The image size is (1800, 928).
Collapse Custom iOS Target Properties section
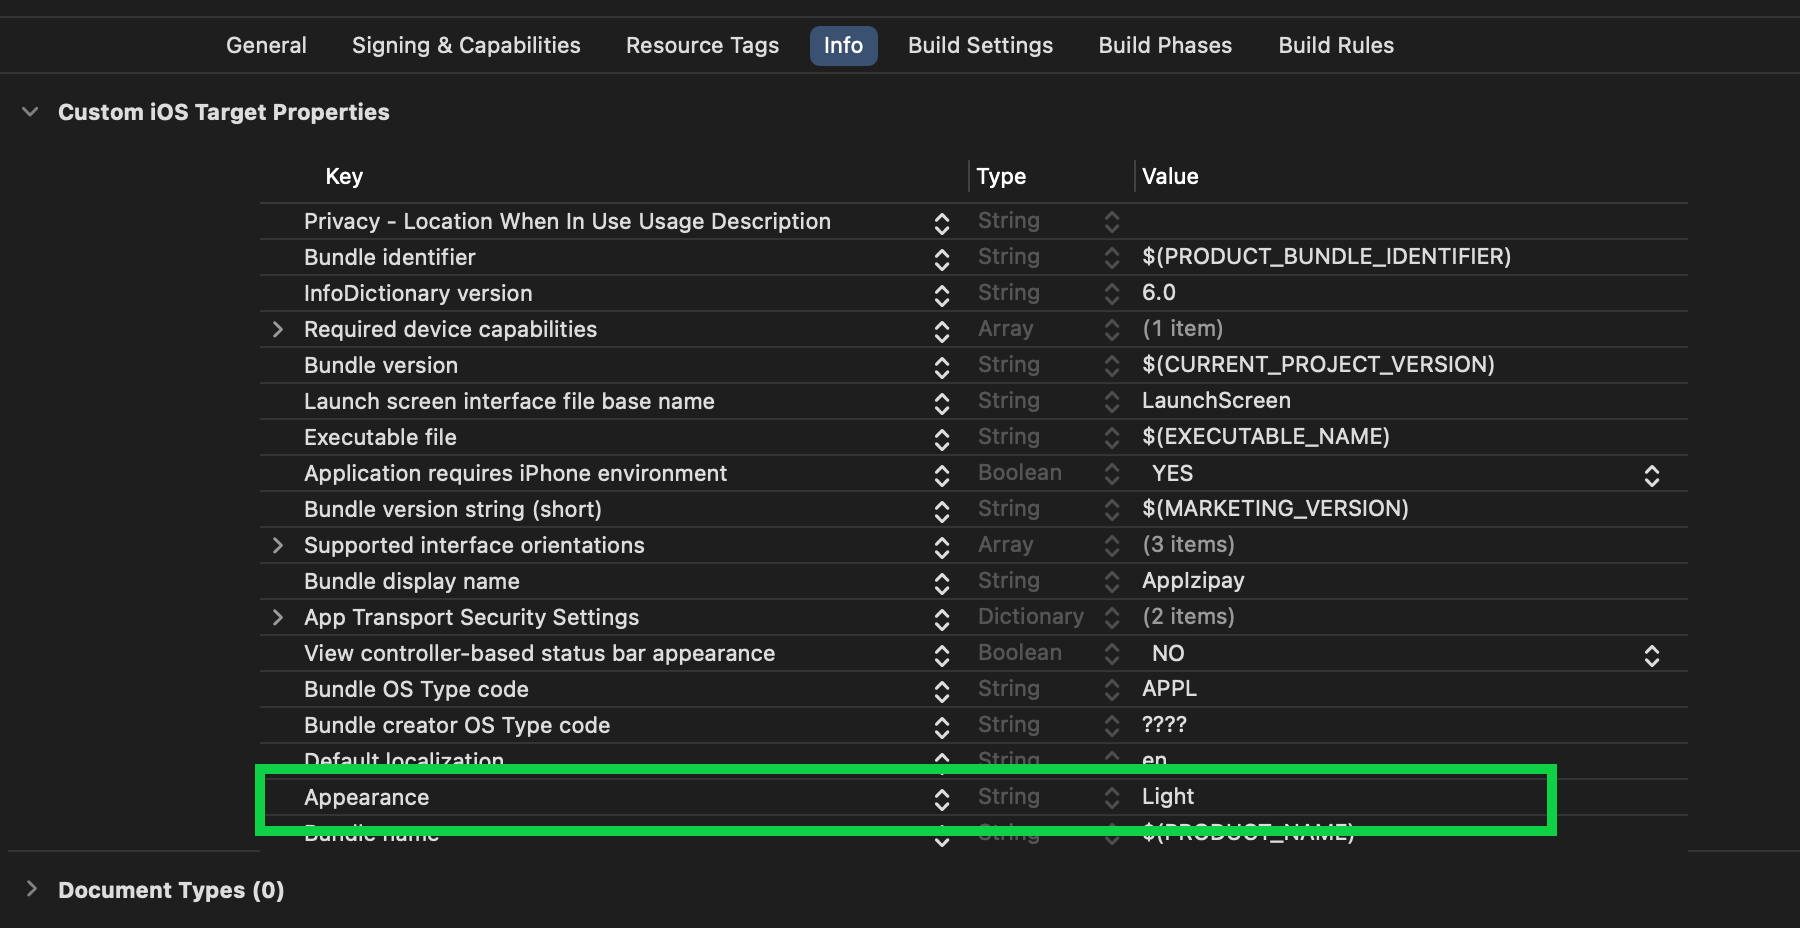[x=30, y=112]
